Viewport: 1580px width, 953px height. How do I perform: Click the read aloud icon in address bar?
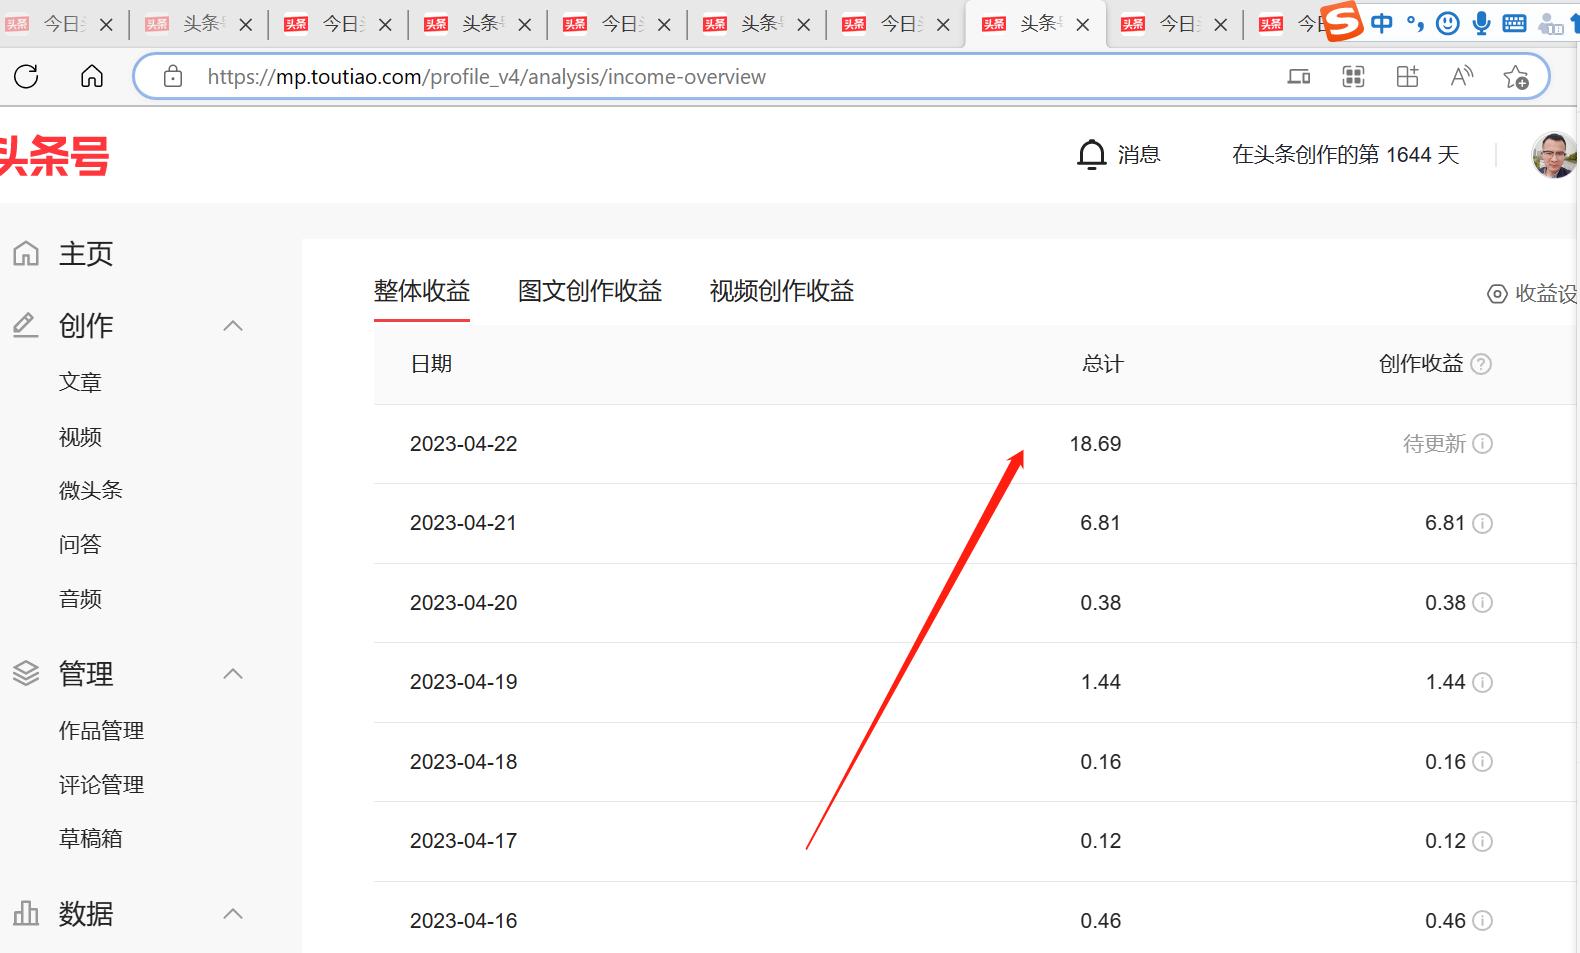1461,77
